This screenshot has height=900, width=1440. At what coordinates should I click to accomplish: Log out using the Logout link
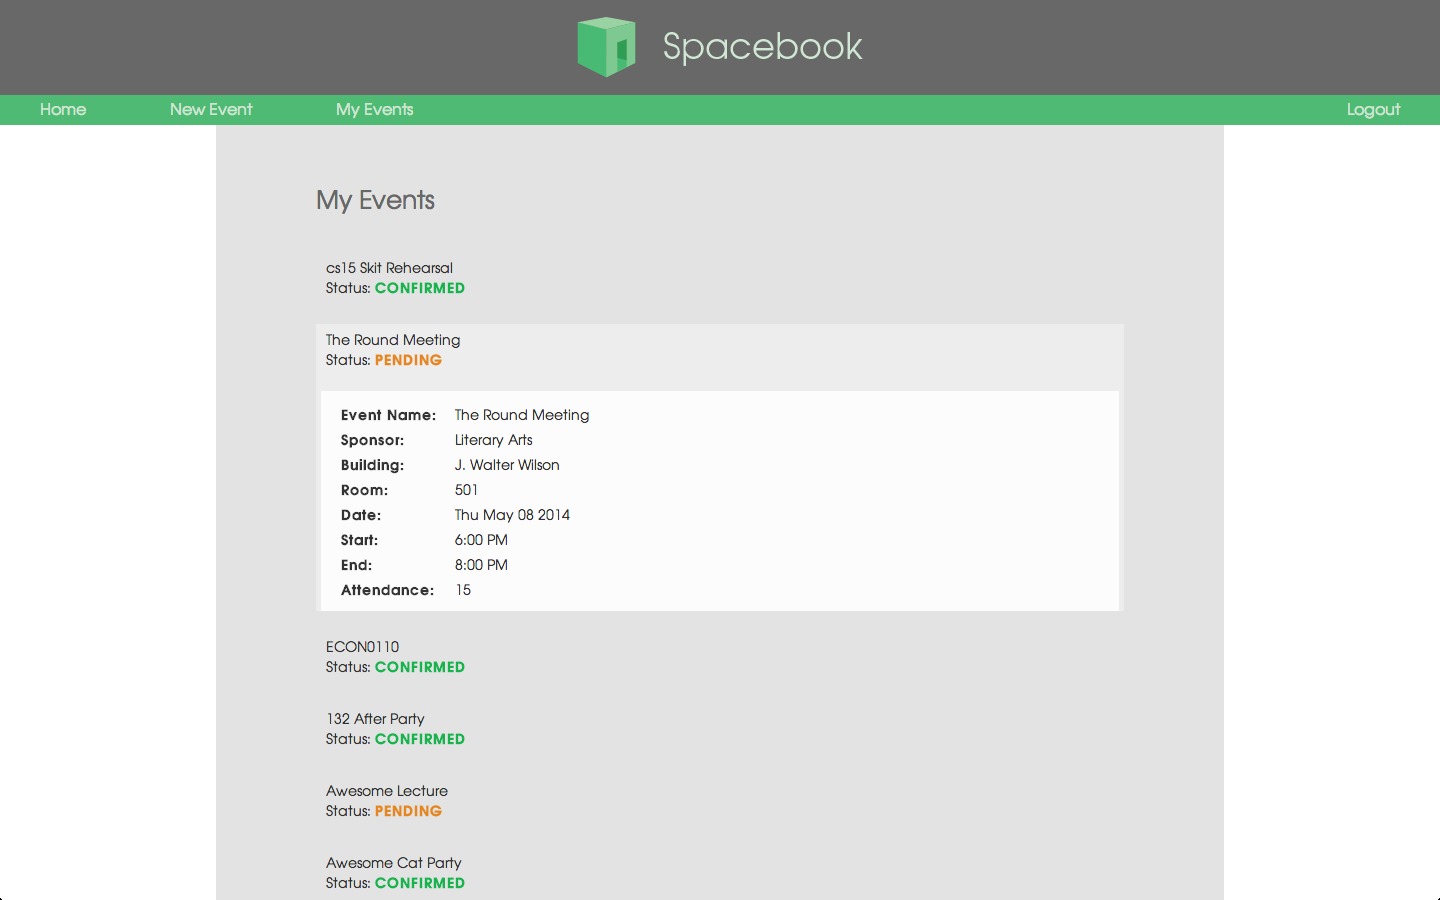1372,110
